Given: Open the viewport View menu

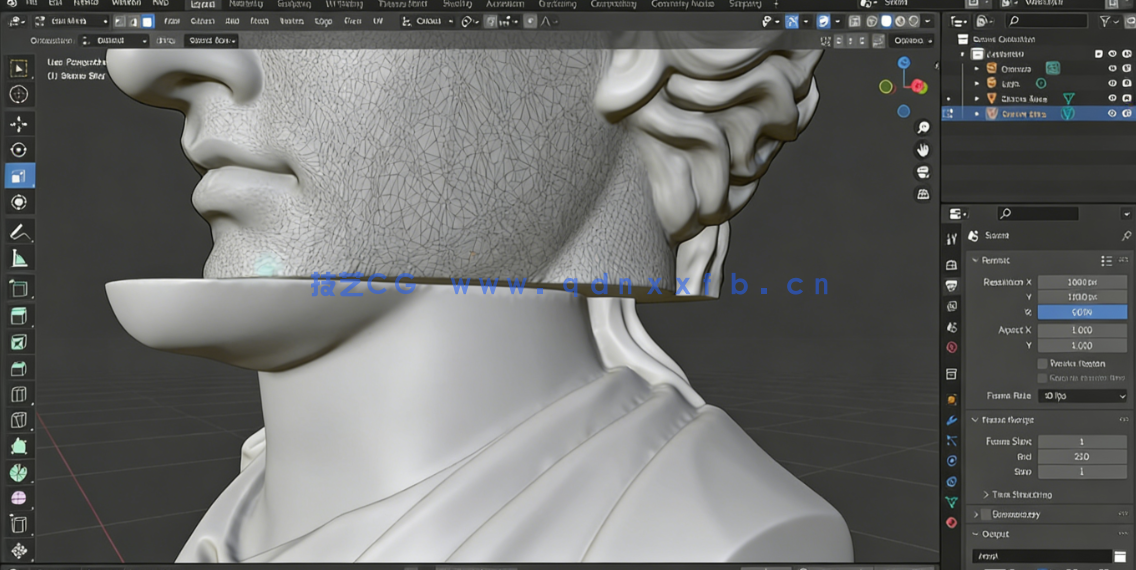Looking at the screenshot, I should coord(172,22).
